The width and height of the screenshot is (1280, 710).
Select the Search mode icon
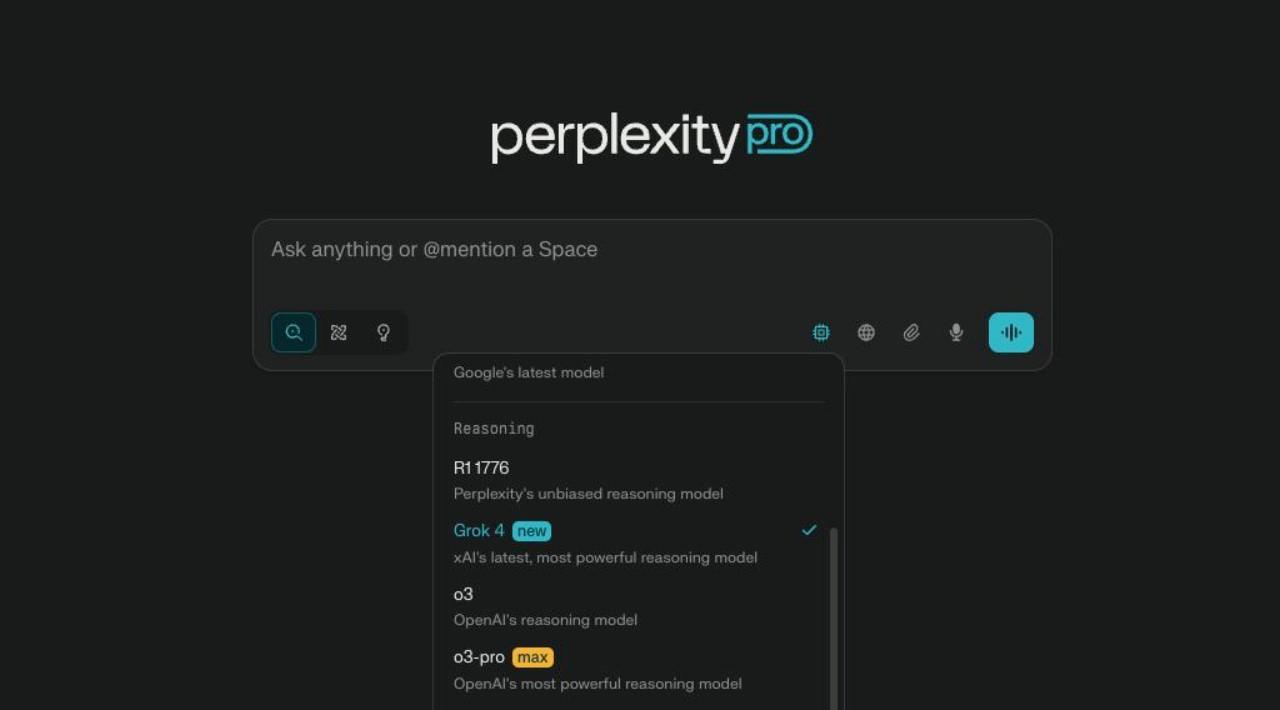[x=293, y=333]
